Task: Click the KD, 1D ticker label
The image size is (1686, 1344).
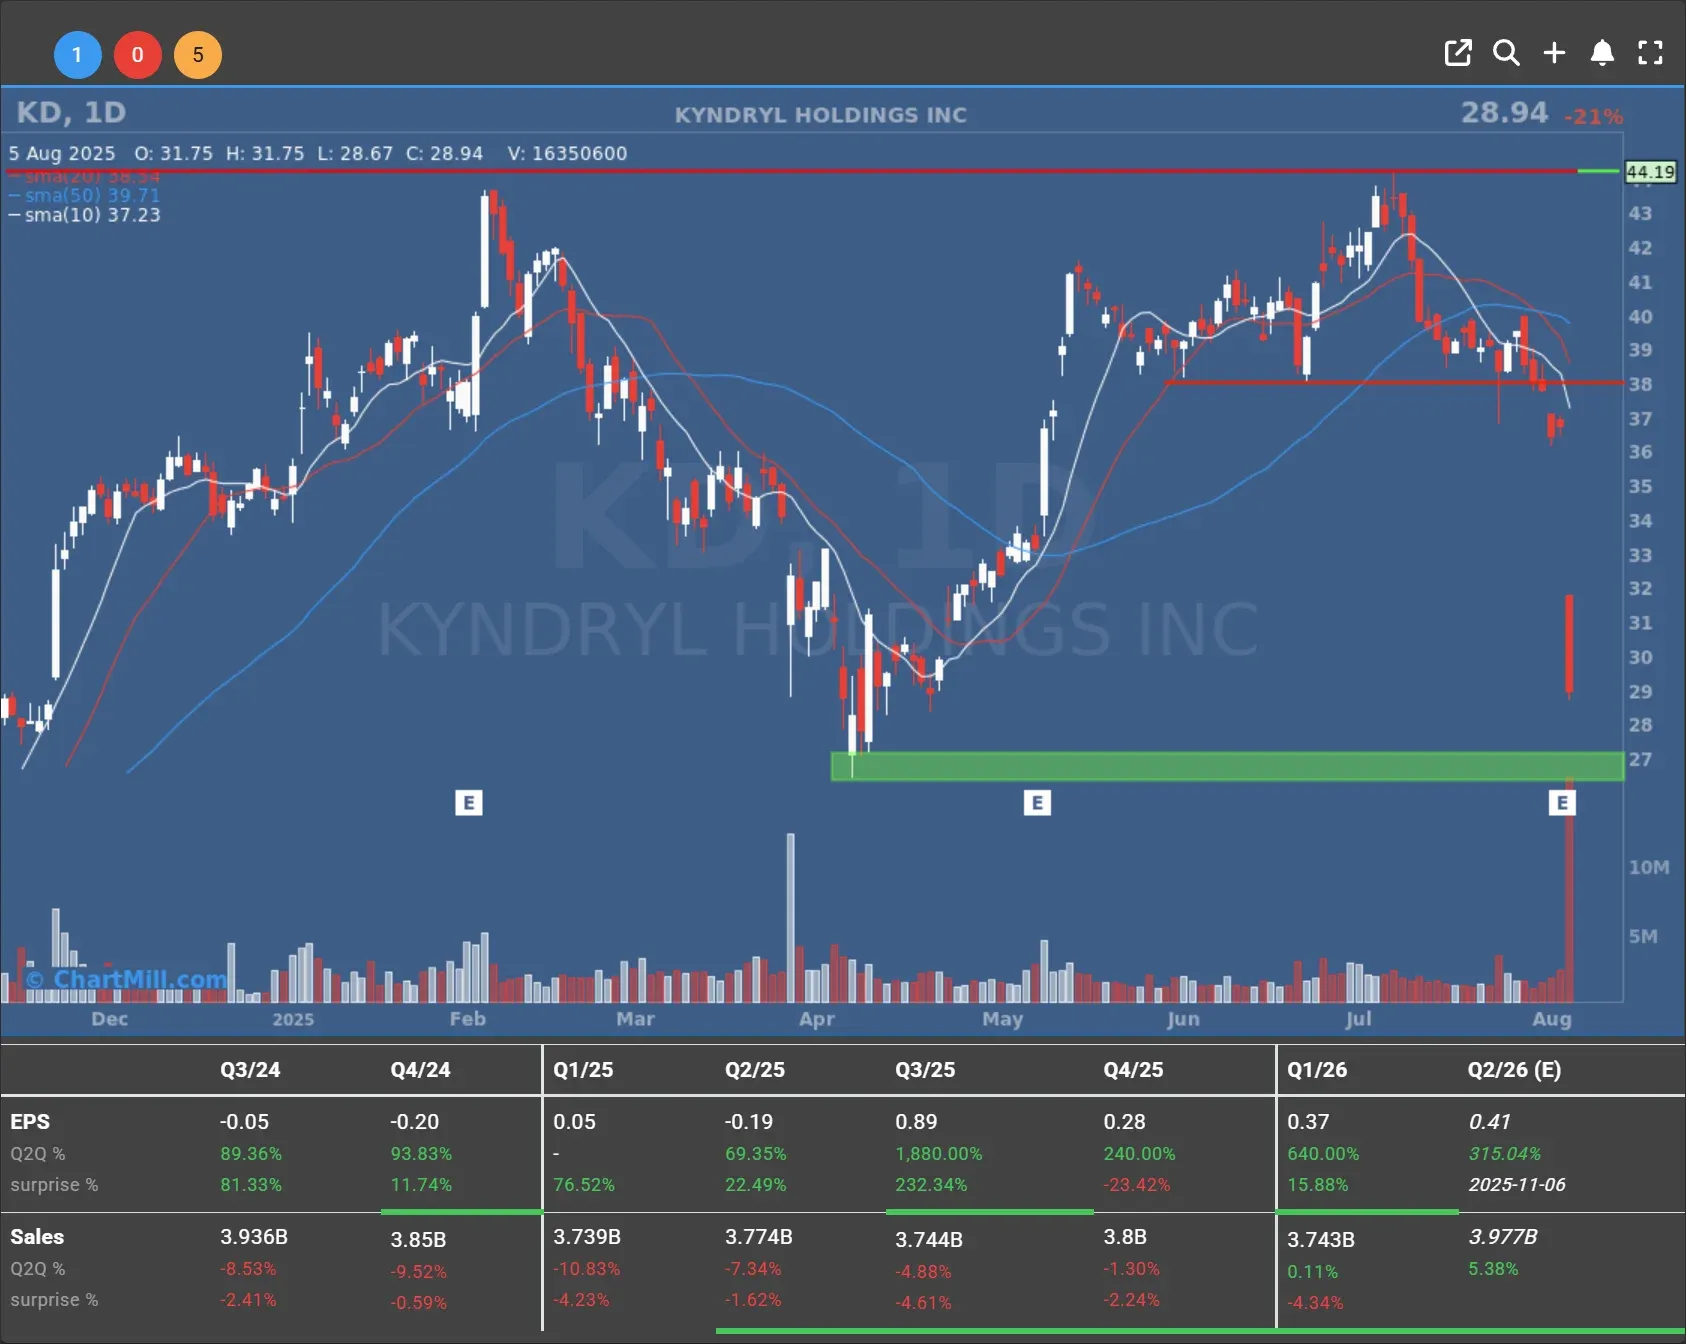Action: [72, 112]
